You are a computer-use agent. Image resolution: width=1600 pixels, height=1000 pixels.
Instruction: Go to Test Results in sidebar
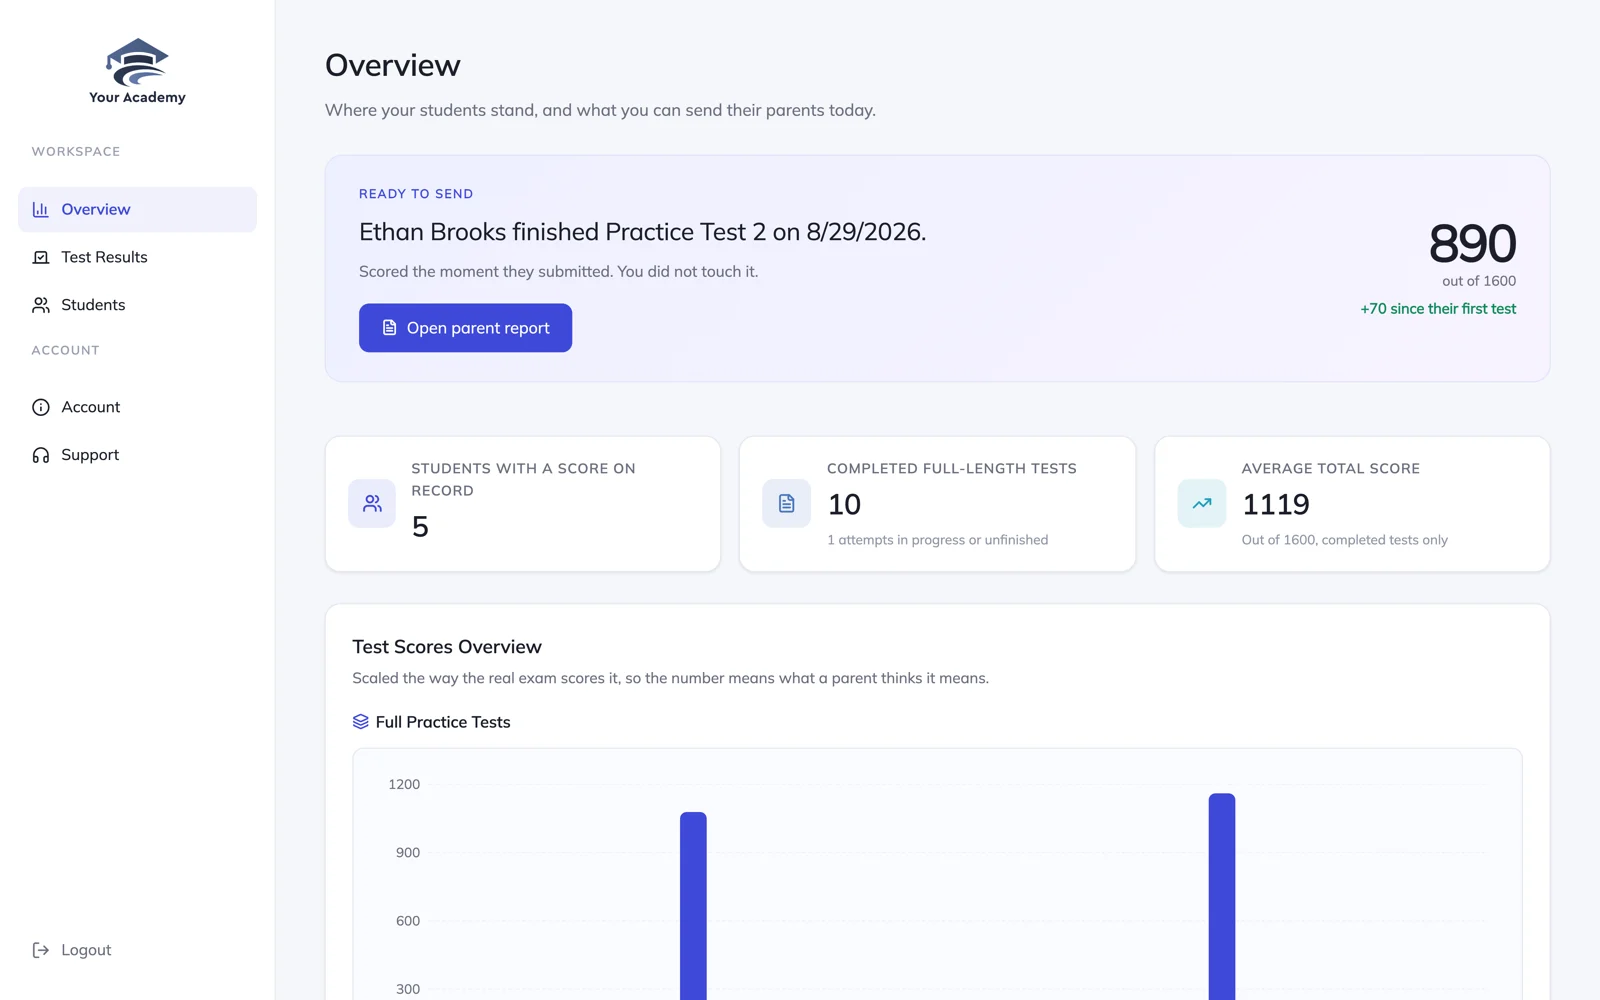click(137, 258)
